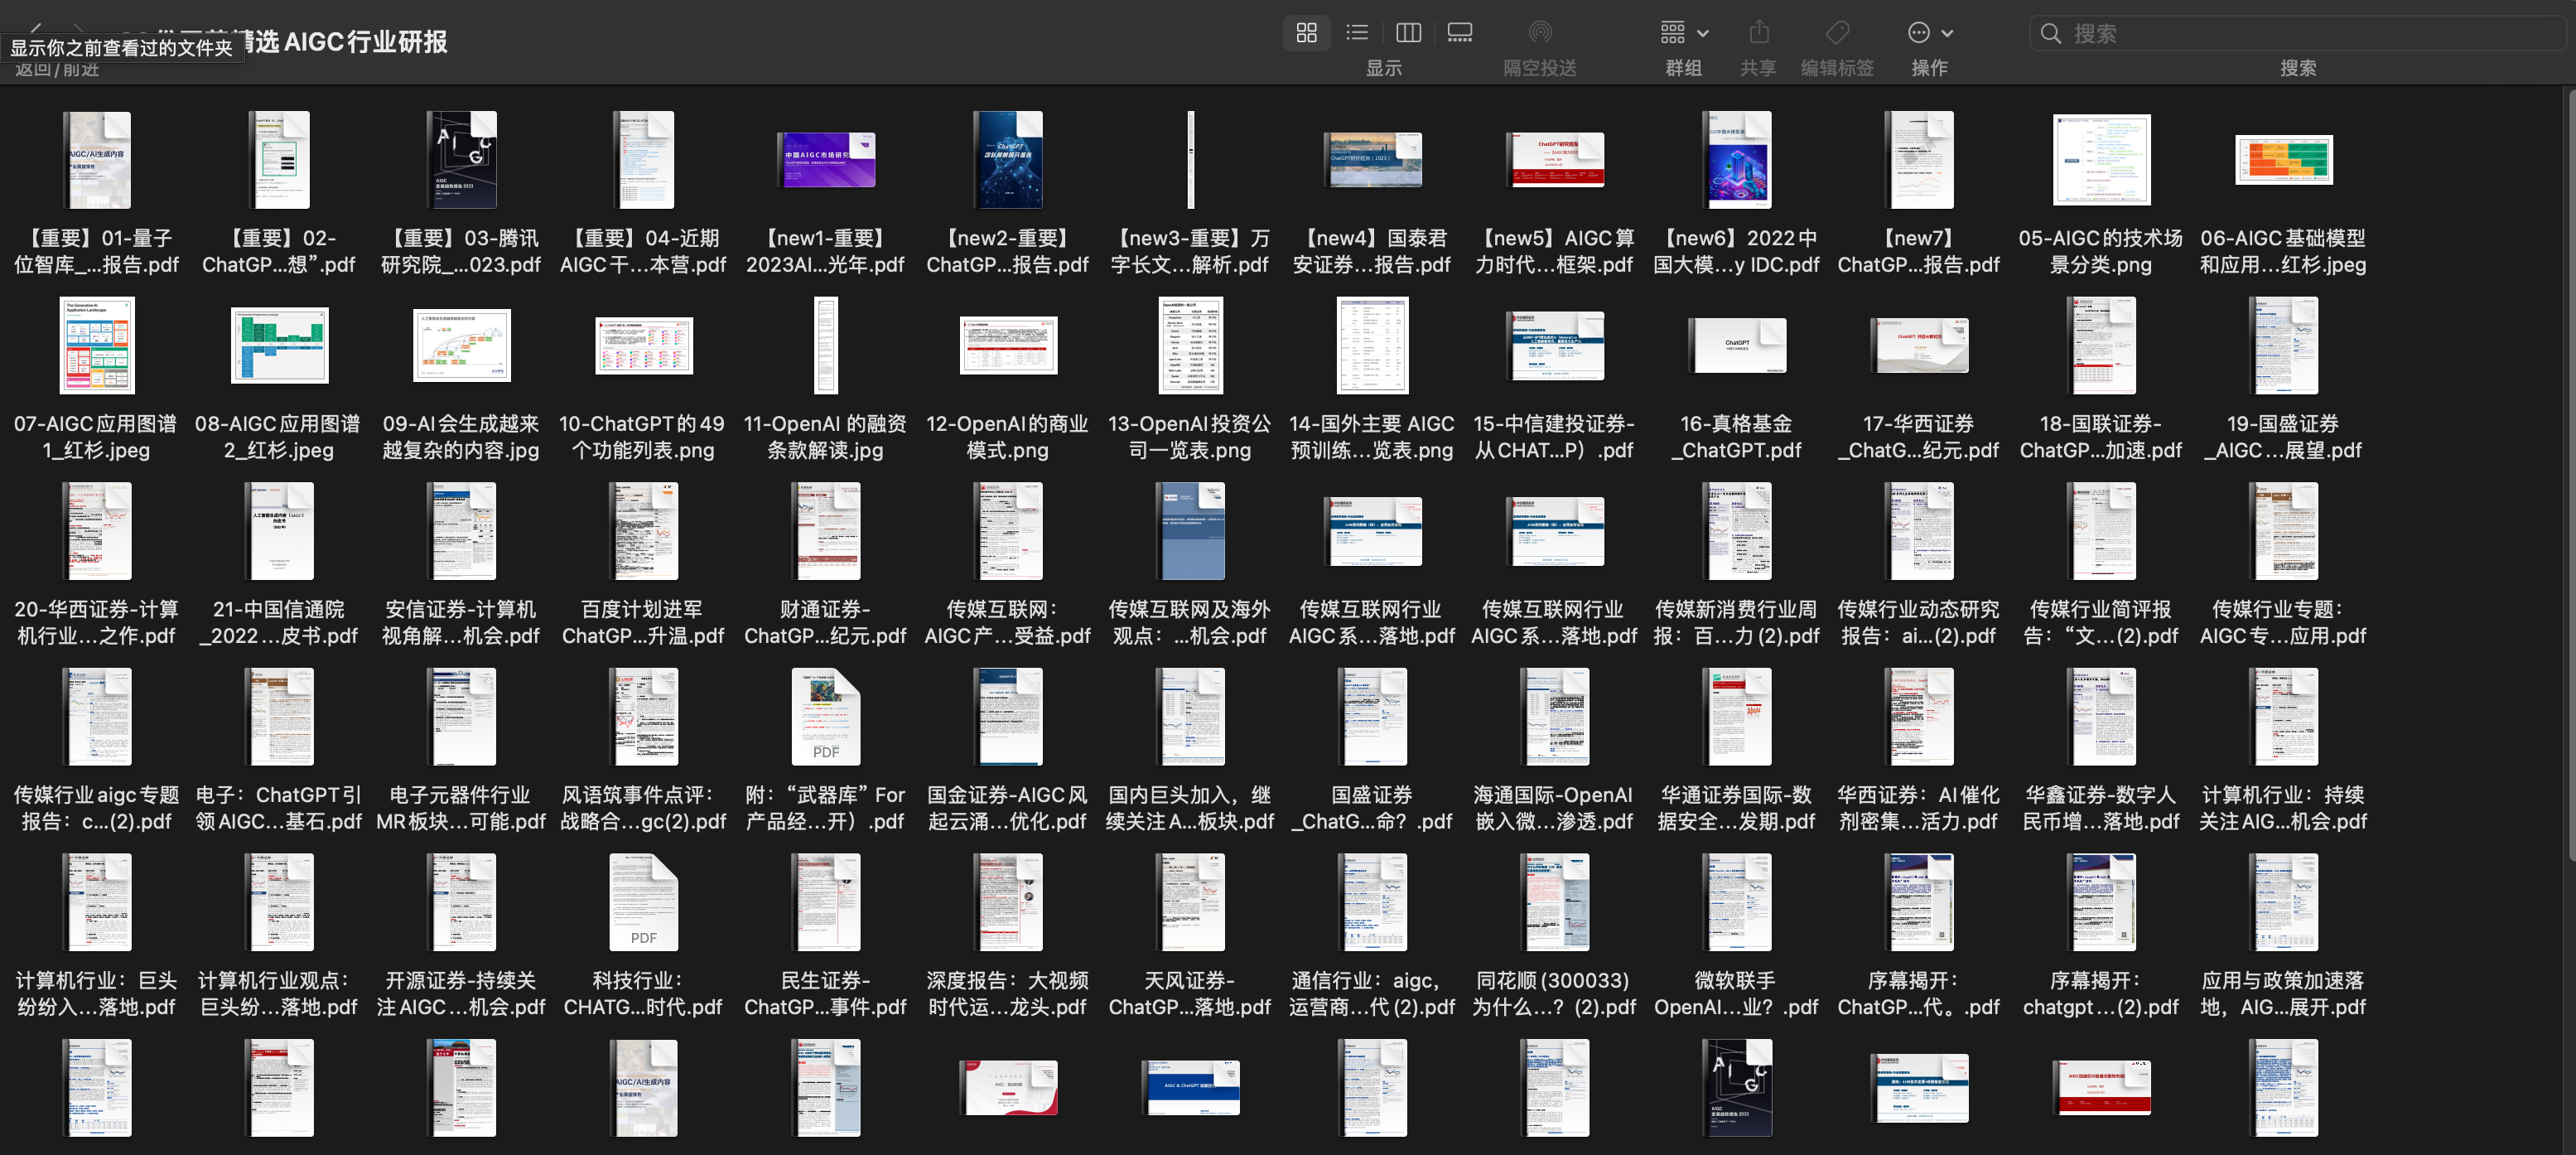Select 16-真格基金_ChatGPT.pdf file
Viewport: 2576px width, 1155px height.
click(1737, 345)
